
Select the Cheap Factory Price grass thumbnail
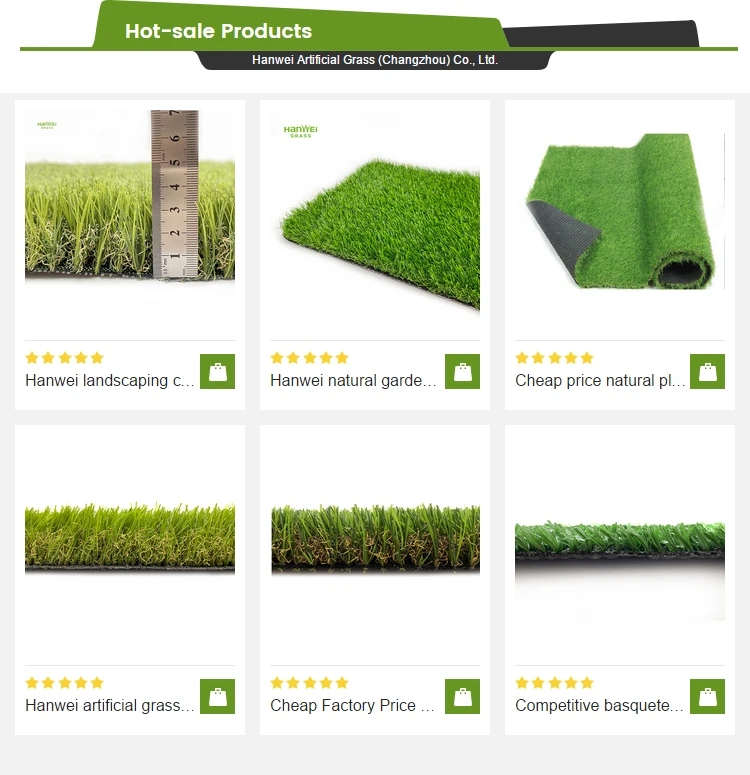(375, 540)
